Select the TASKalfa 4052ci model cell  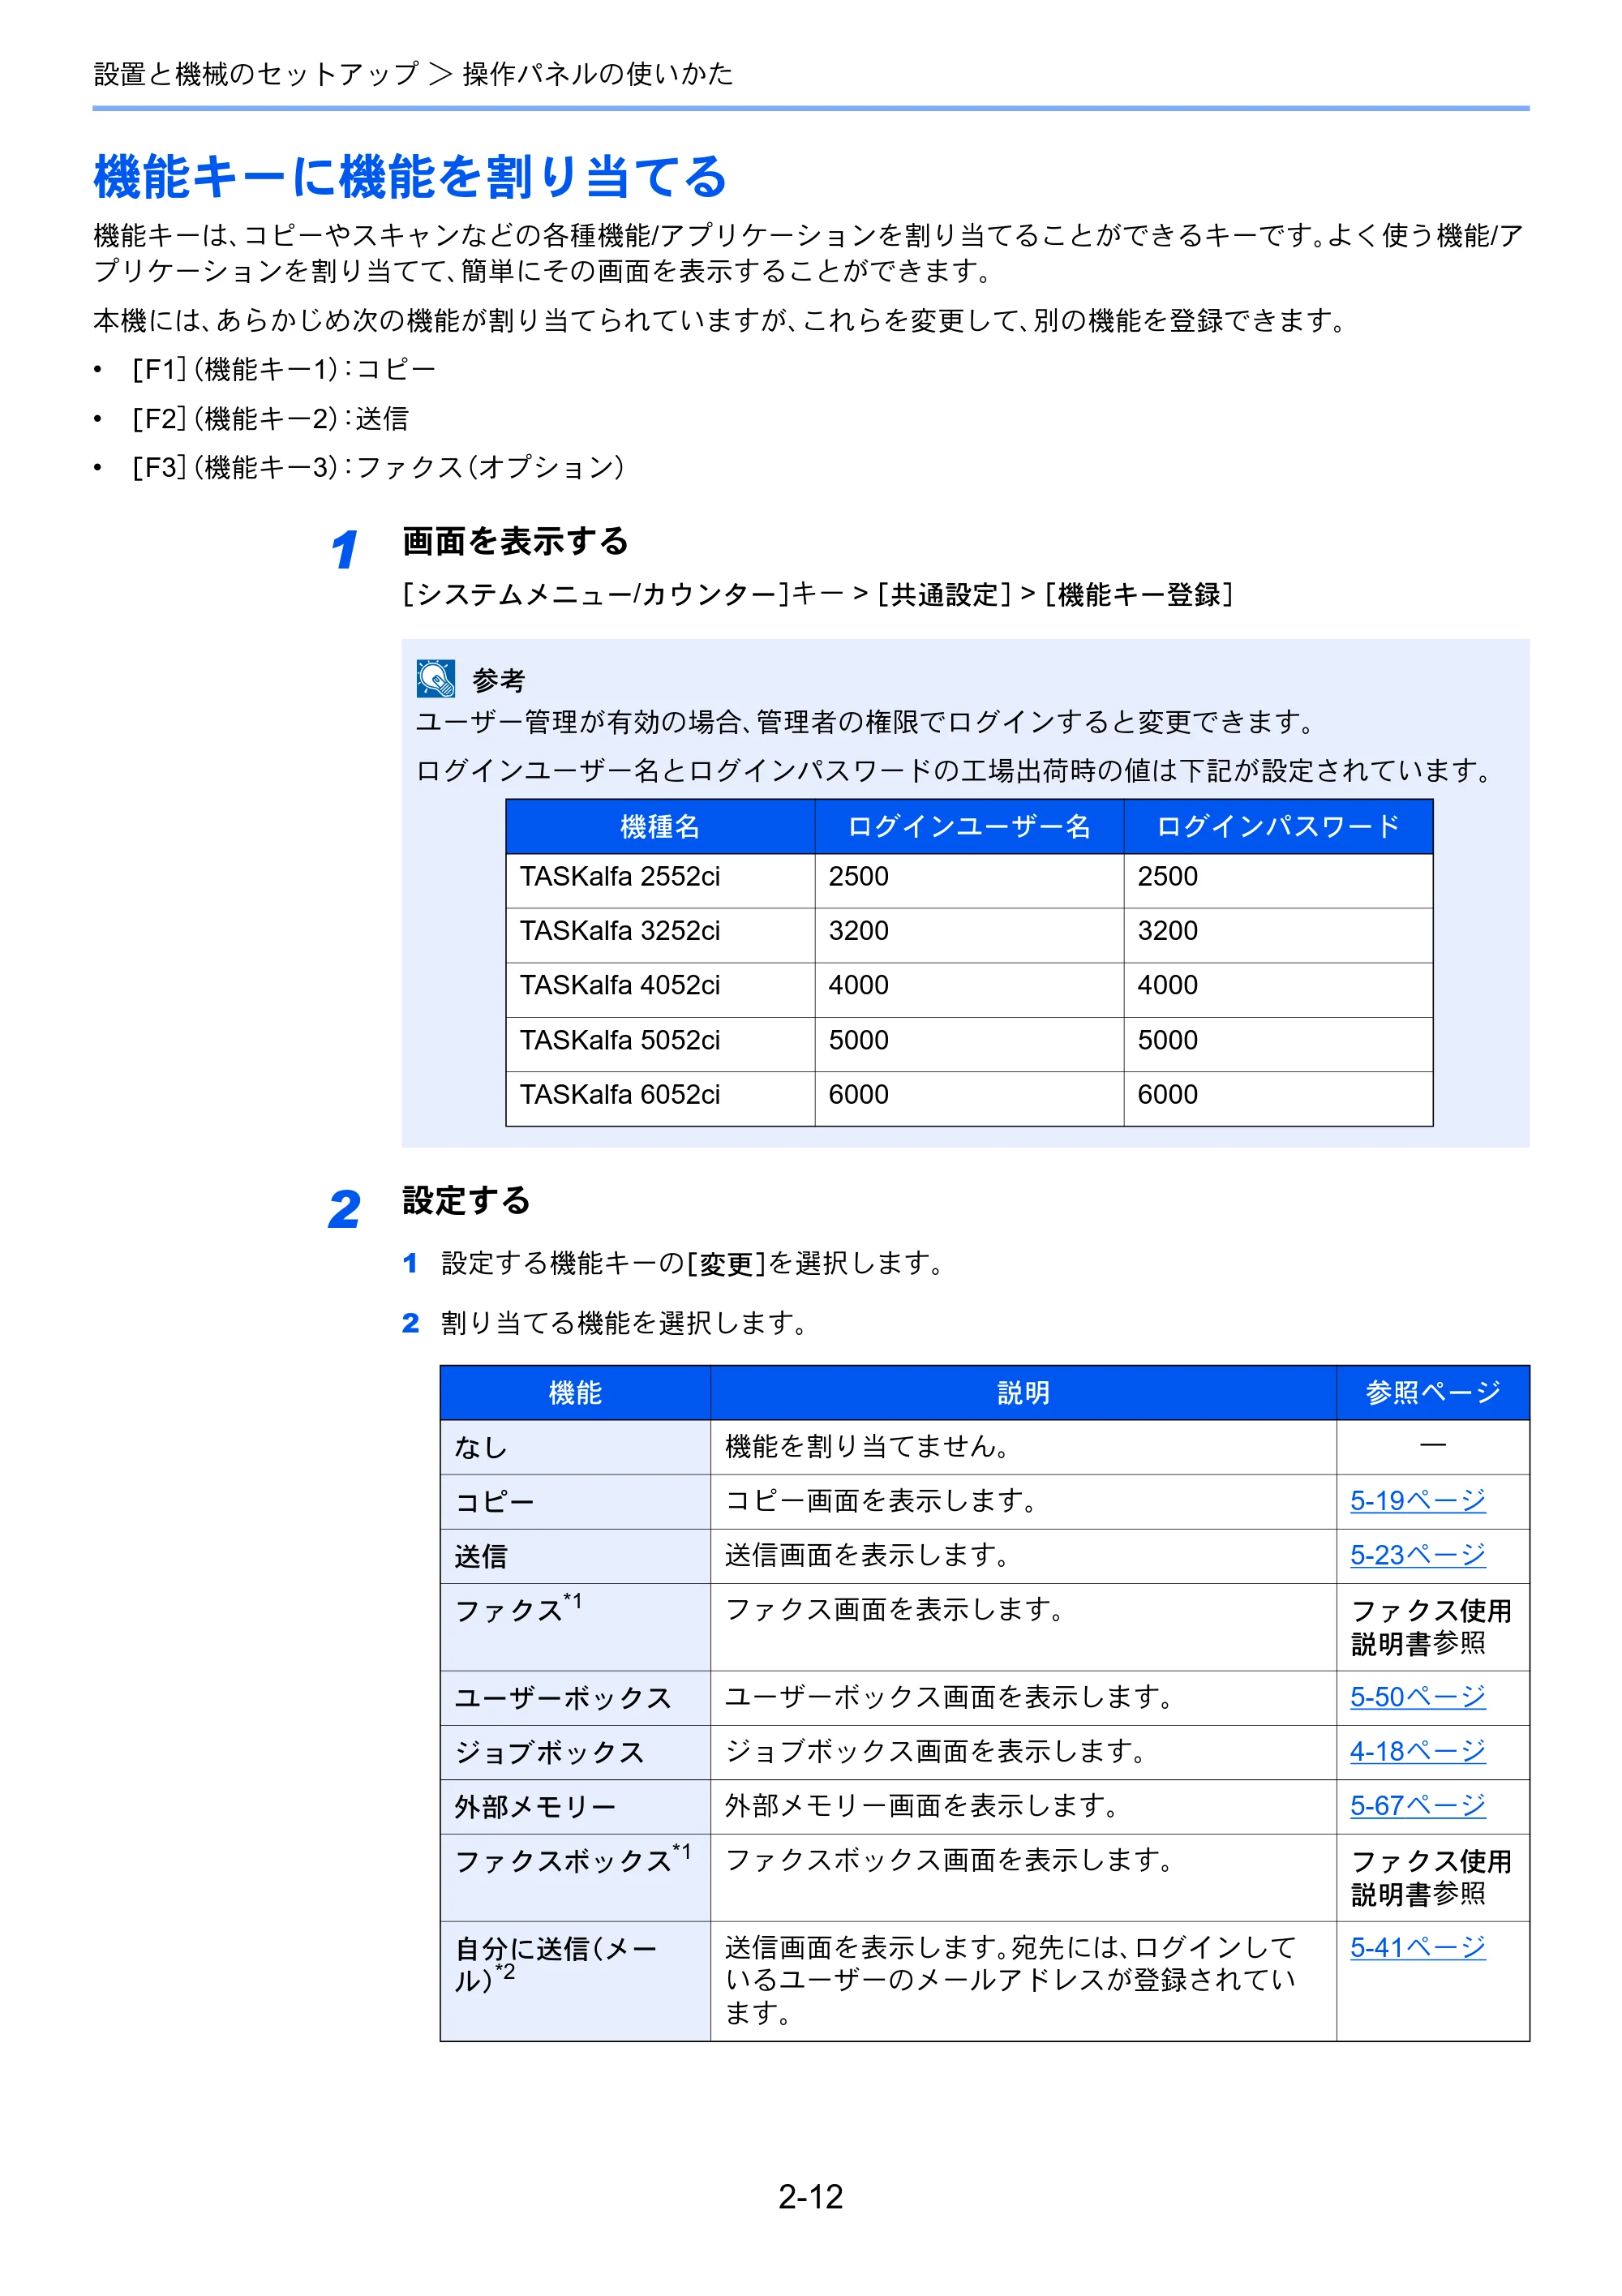(x=660, y=990)
